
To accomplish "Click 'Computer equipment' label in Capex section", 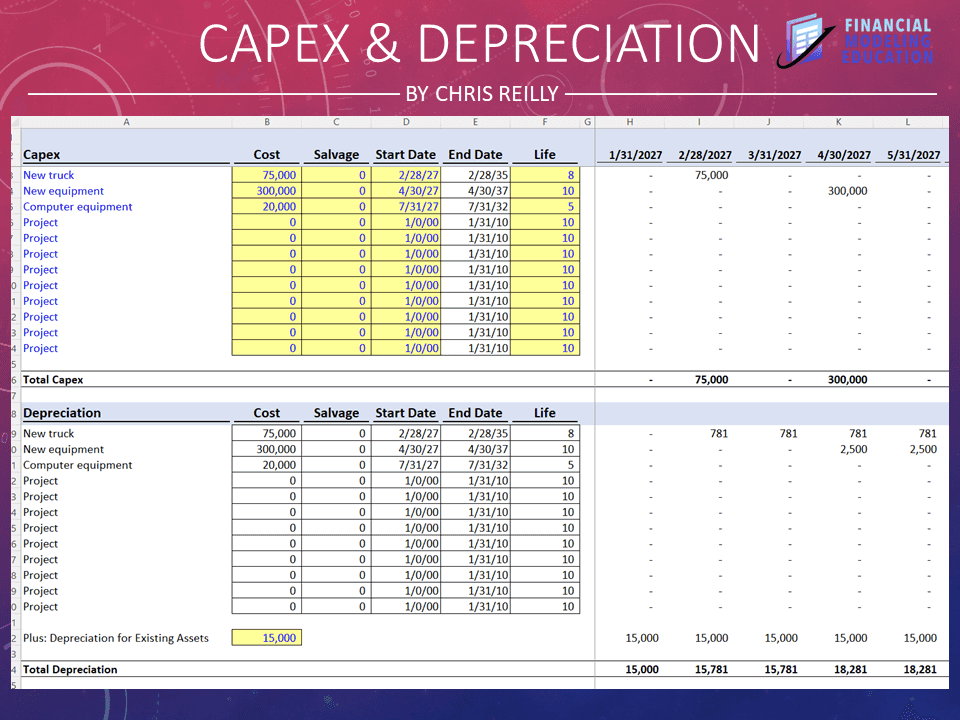I will [x=78, y=207].
